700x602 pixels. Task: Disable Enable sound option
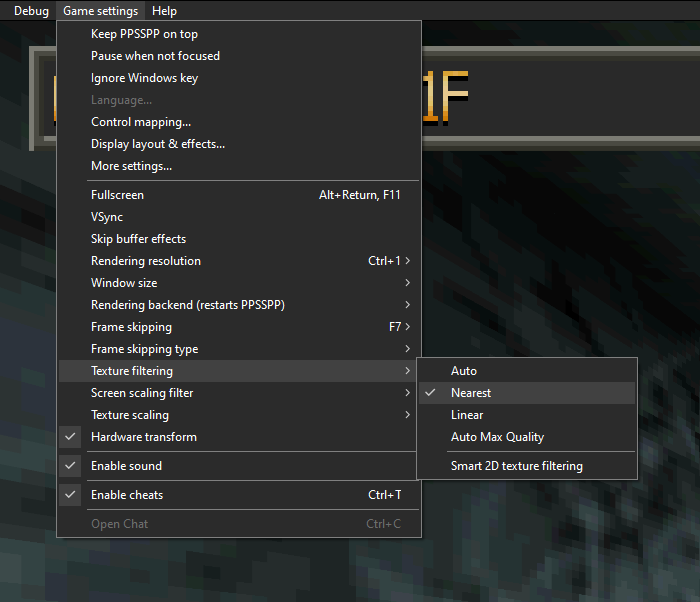239,466
